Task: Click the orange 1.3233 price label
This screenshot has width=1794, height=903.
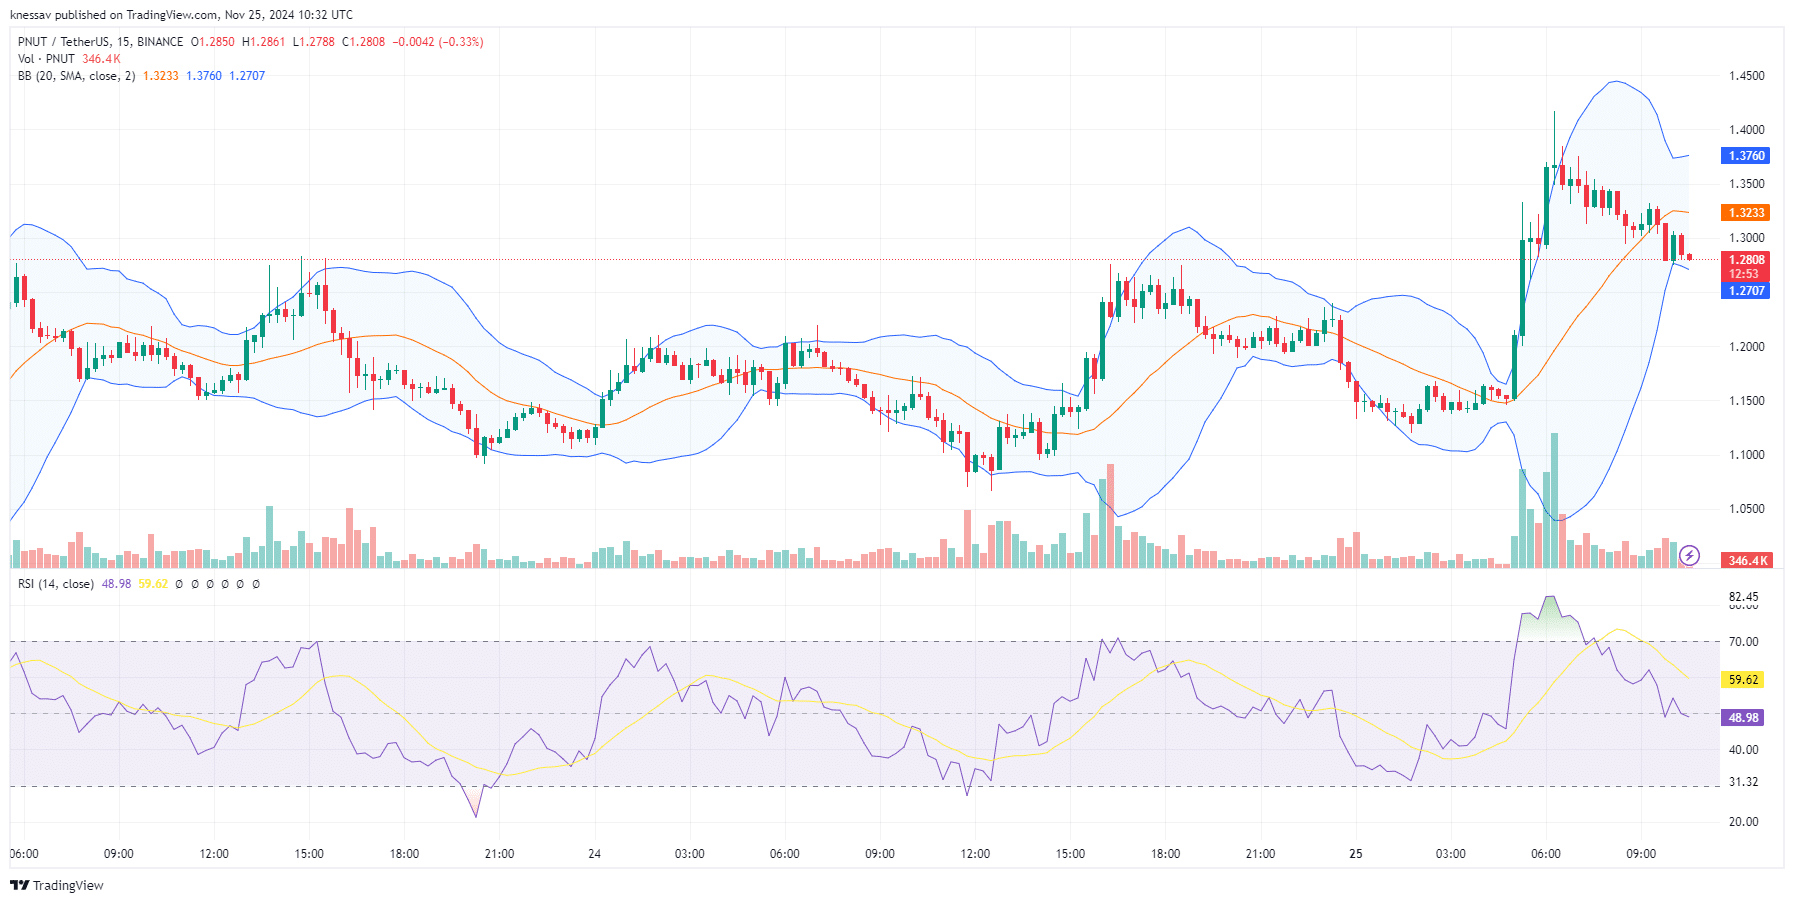Action: point(1745,213)
